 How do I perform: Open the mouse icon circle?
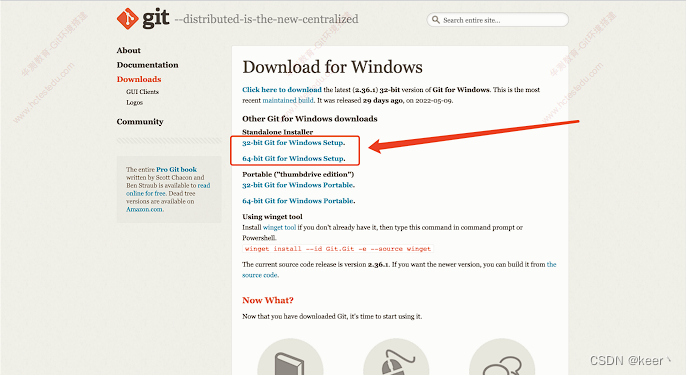[x=396, y=358]
